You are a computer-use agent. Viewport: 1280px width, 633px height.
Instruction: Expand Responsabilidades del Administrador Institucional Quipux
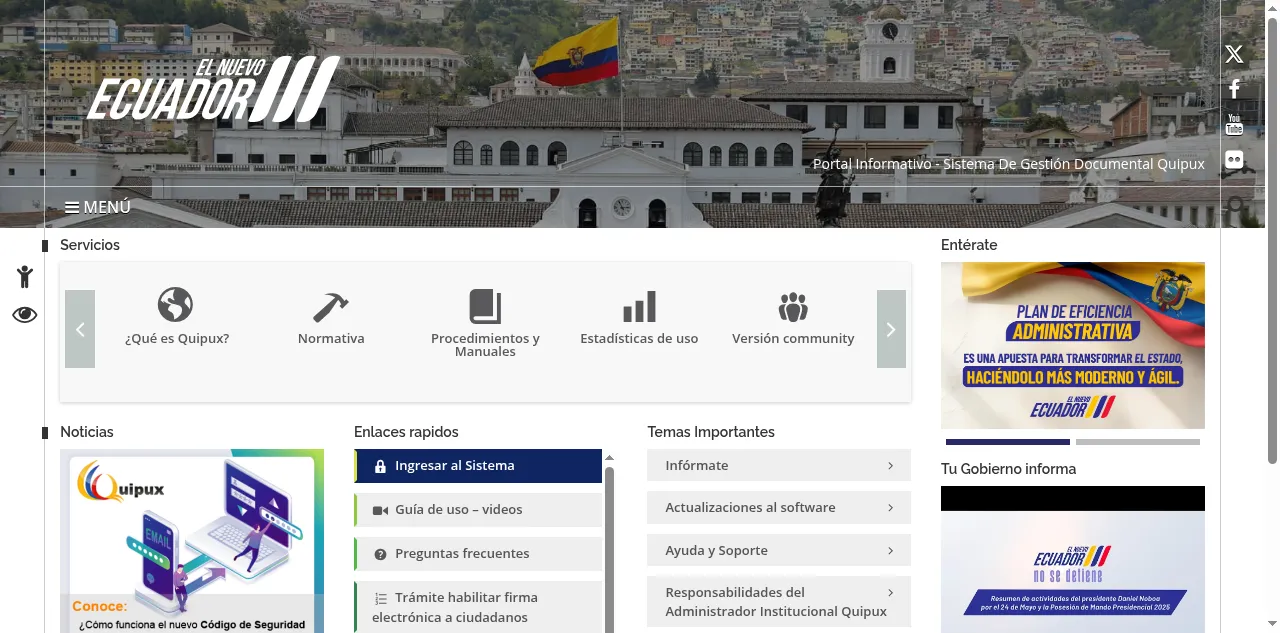coord(779,602)
